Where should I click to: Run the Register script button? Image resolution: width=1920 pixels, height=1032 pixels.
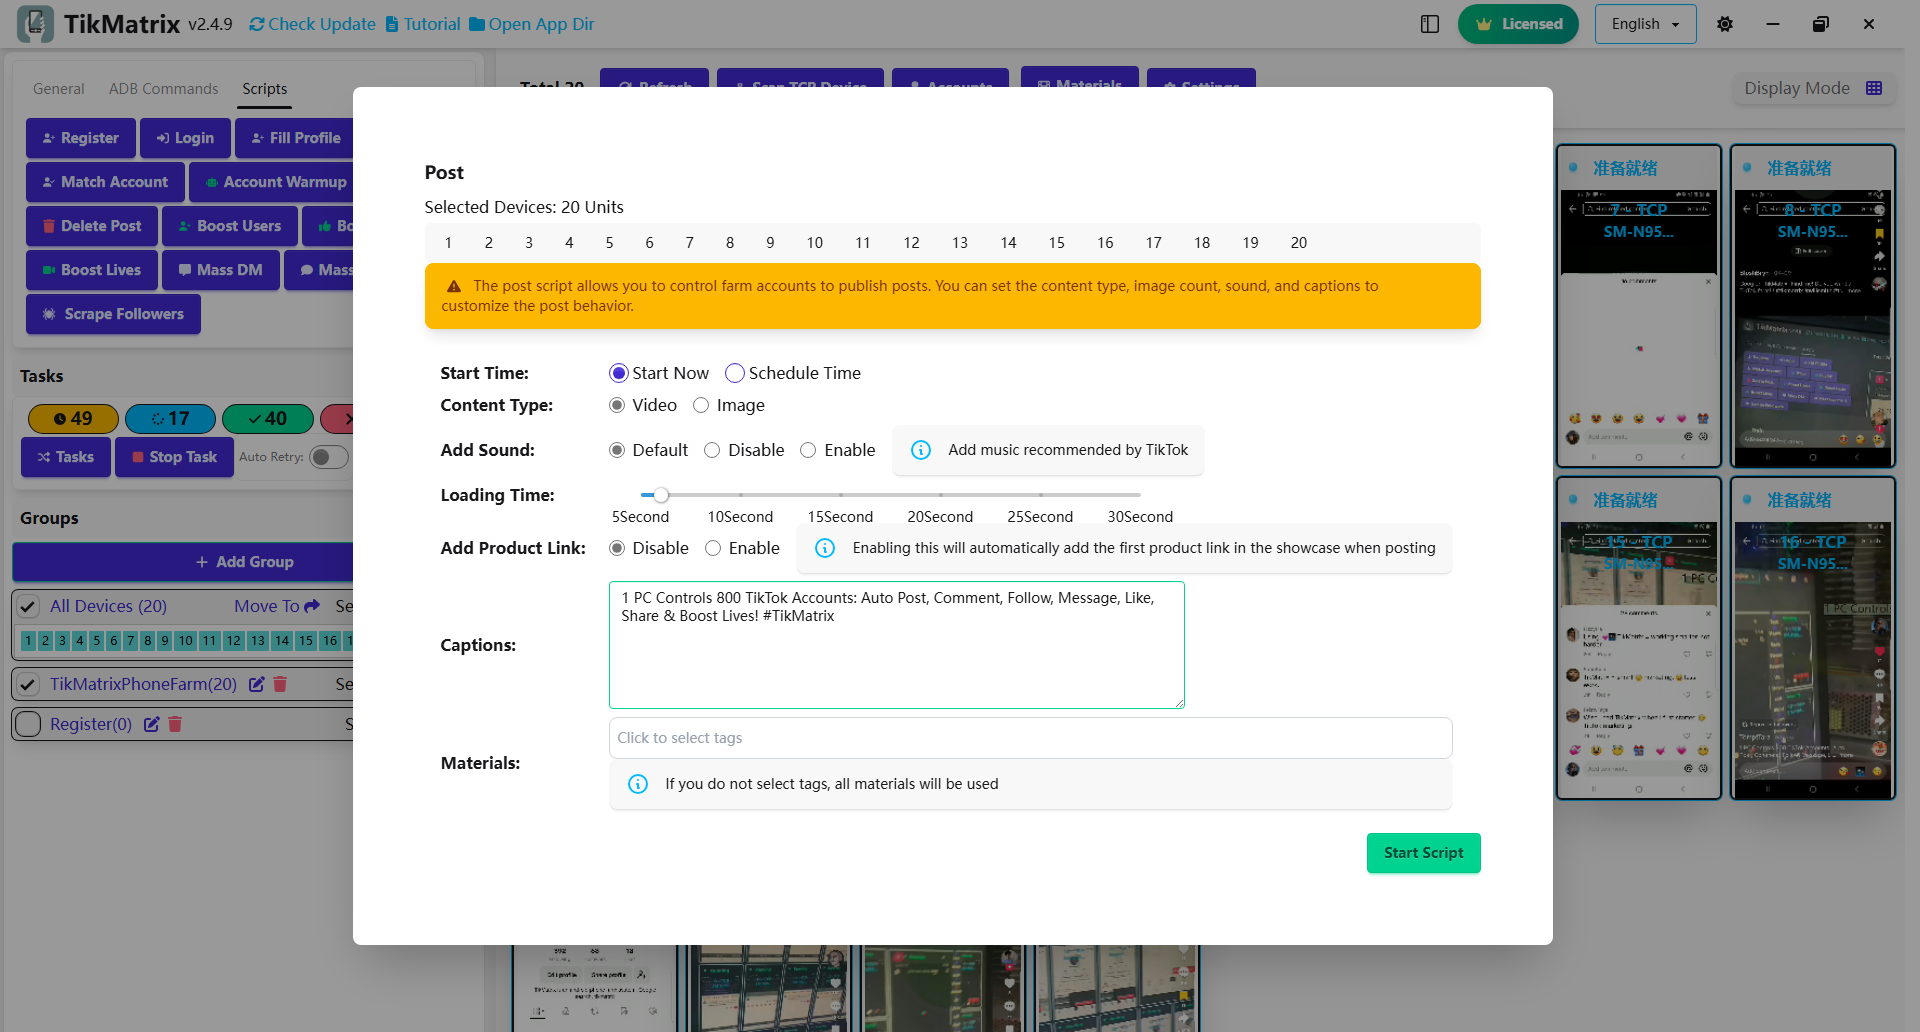tap(81, 138)
